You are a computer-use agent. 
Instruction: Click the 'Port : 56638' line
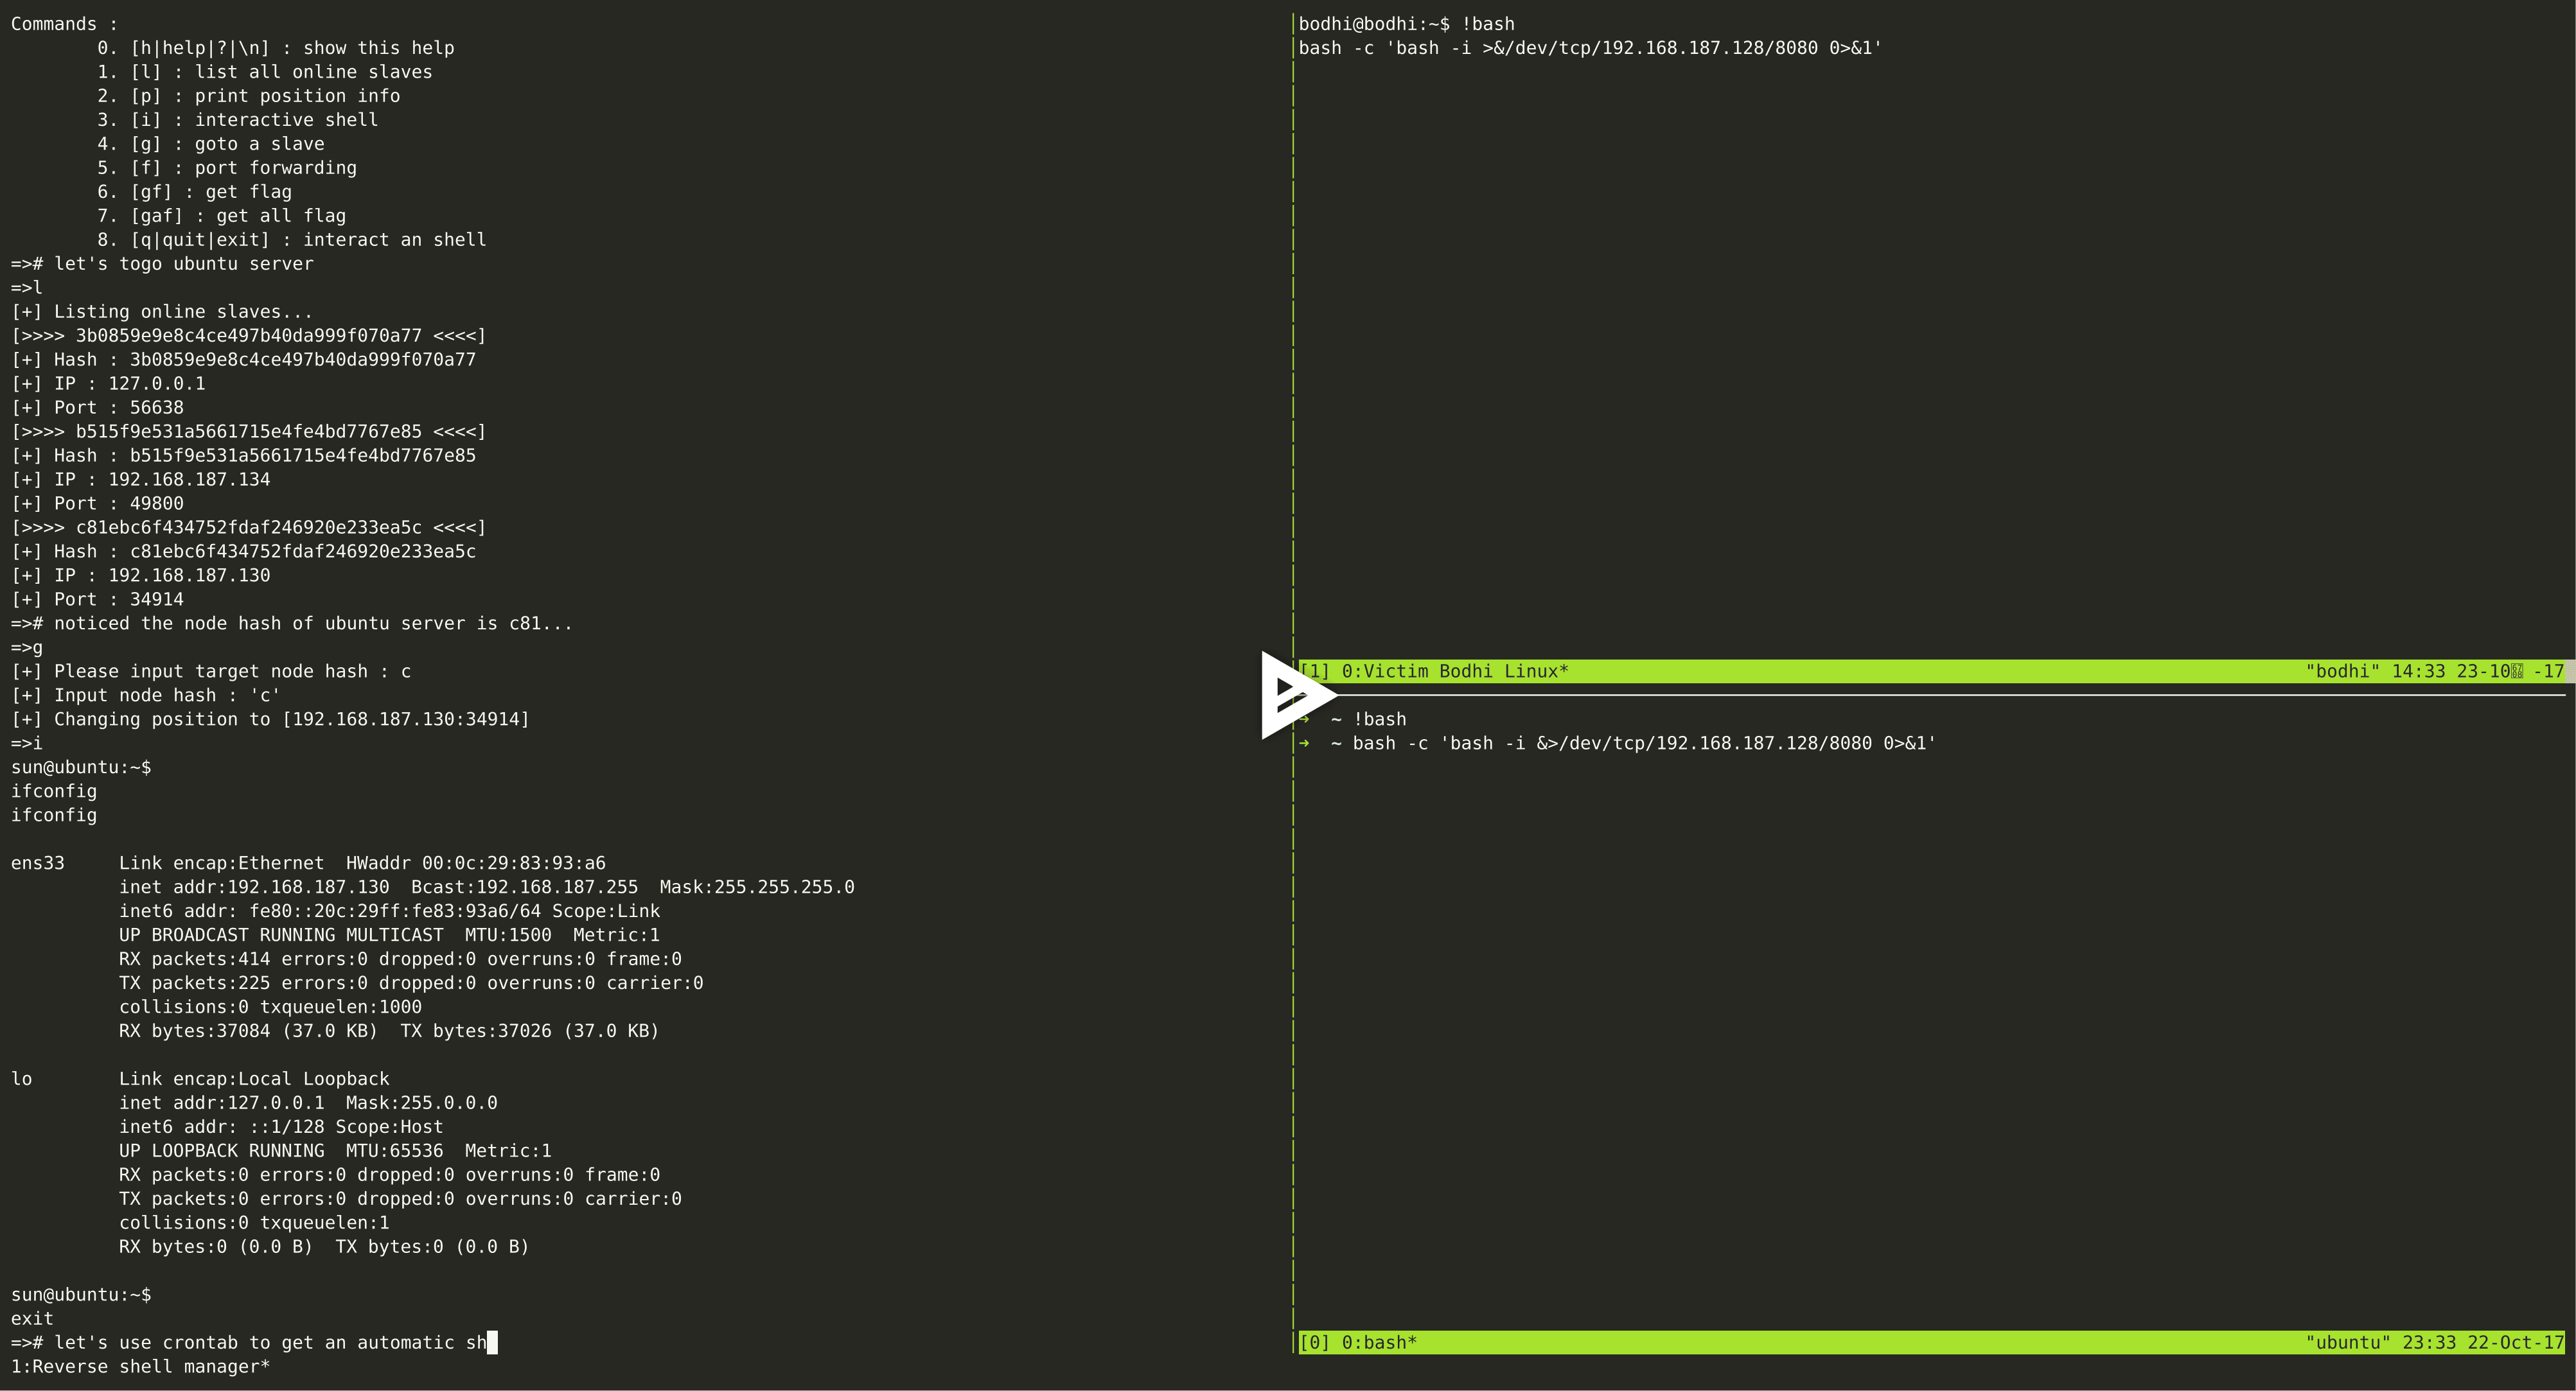coord(97,408)
